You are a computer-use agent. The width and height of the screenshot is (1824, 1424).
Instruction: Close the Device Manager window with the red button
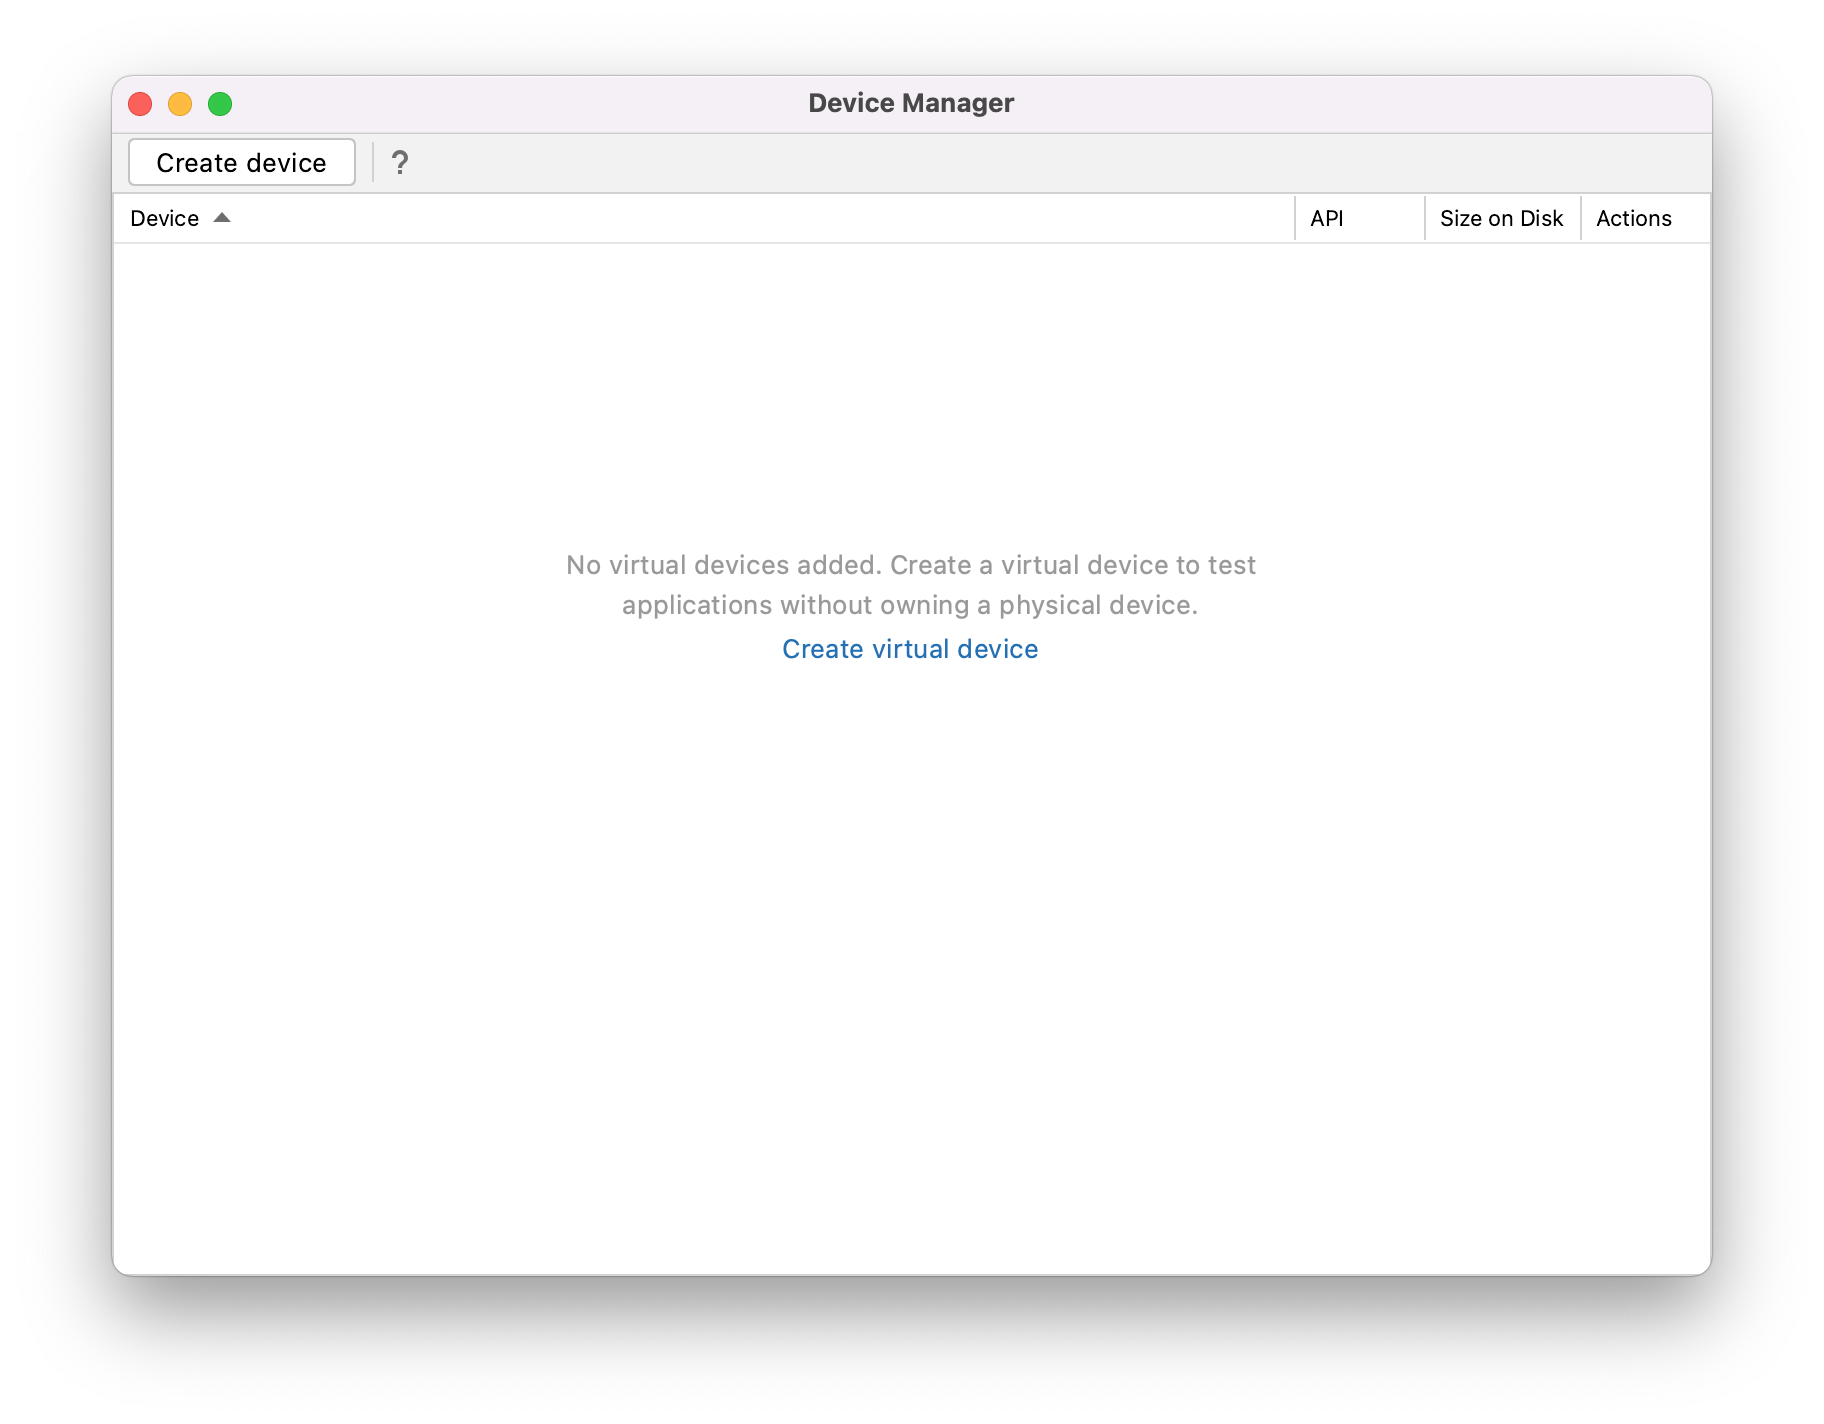point(140,104)
